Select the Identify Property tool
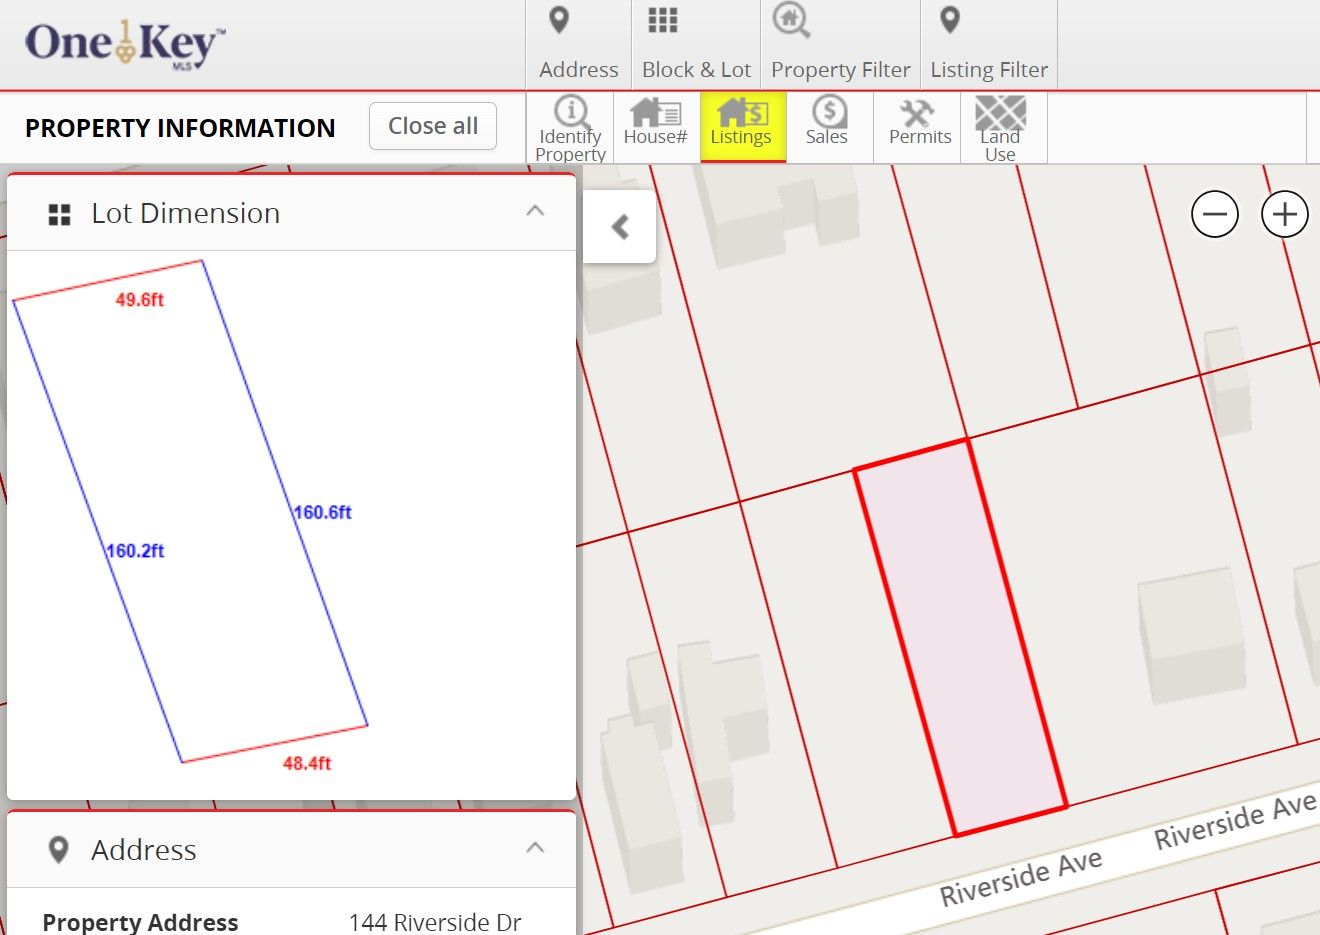The width and height of the screenshot is (1320, 935). [570, 127]
